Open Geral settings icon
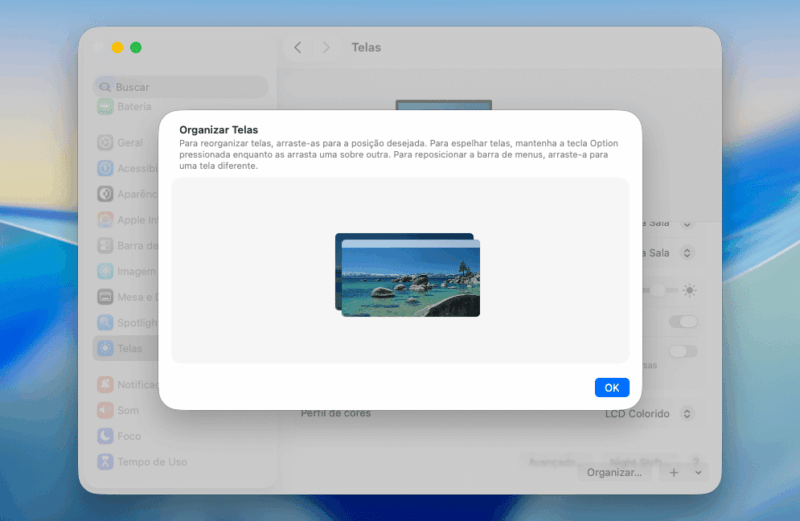The height and width of the screenshot is (521, 800). [x=105, y=142]
